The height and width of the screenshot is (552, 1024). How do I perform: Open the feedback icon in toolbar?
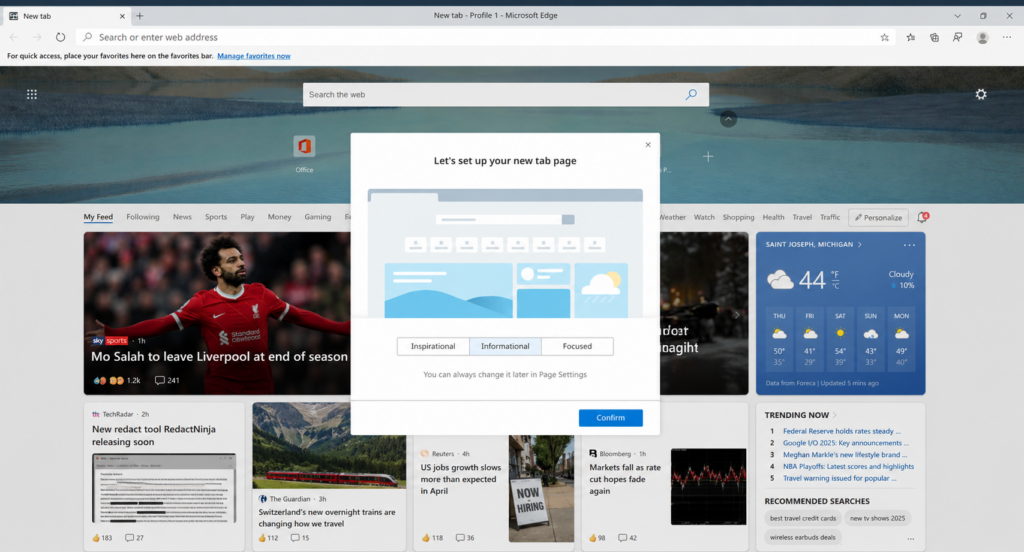pyautogui.click(x=957, y=37)
